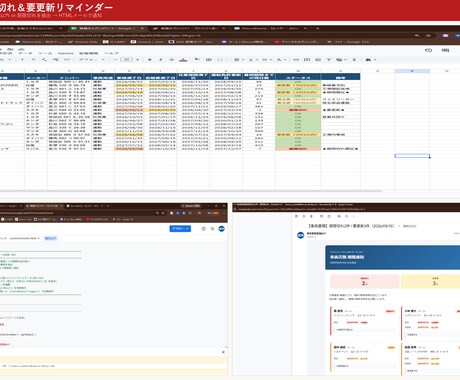The width and height of the screenshot is (460, 380).
Task: Open the help icon in Apps Script header
Action: pos(203,229)
